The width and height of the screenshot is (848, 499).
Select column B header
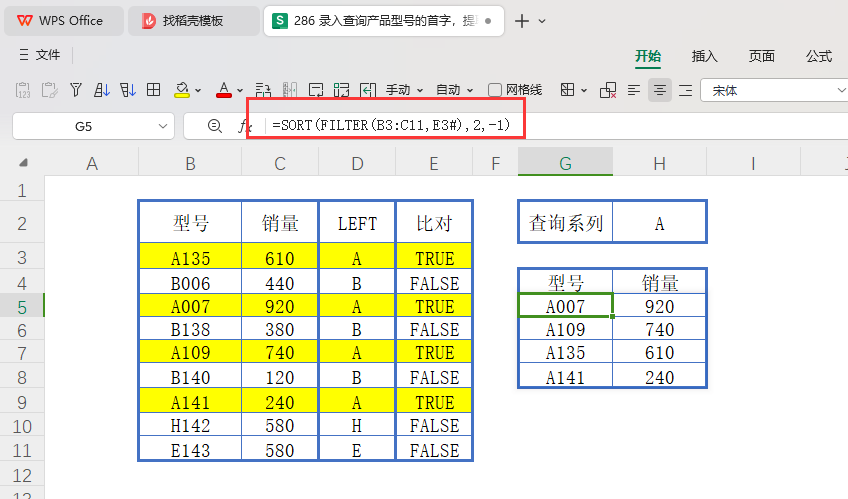[190, 163]
